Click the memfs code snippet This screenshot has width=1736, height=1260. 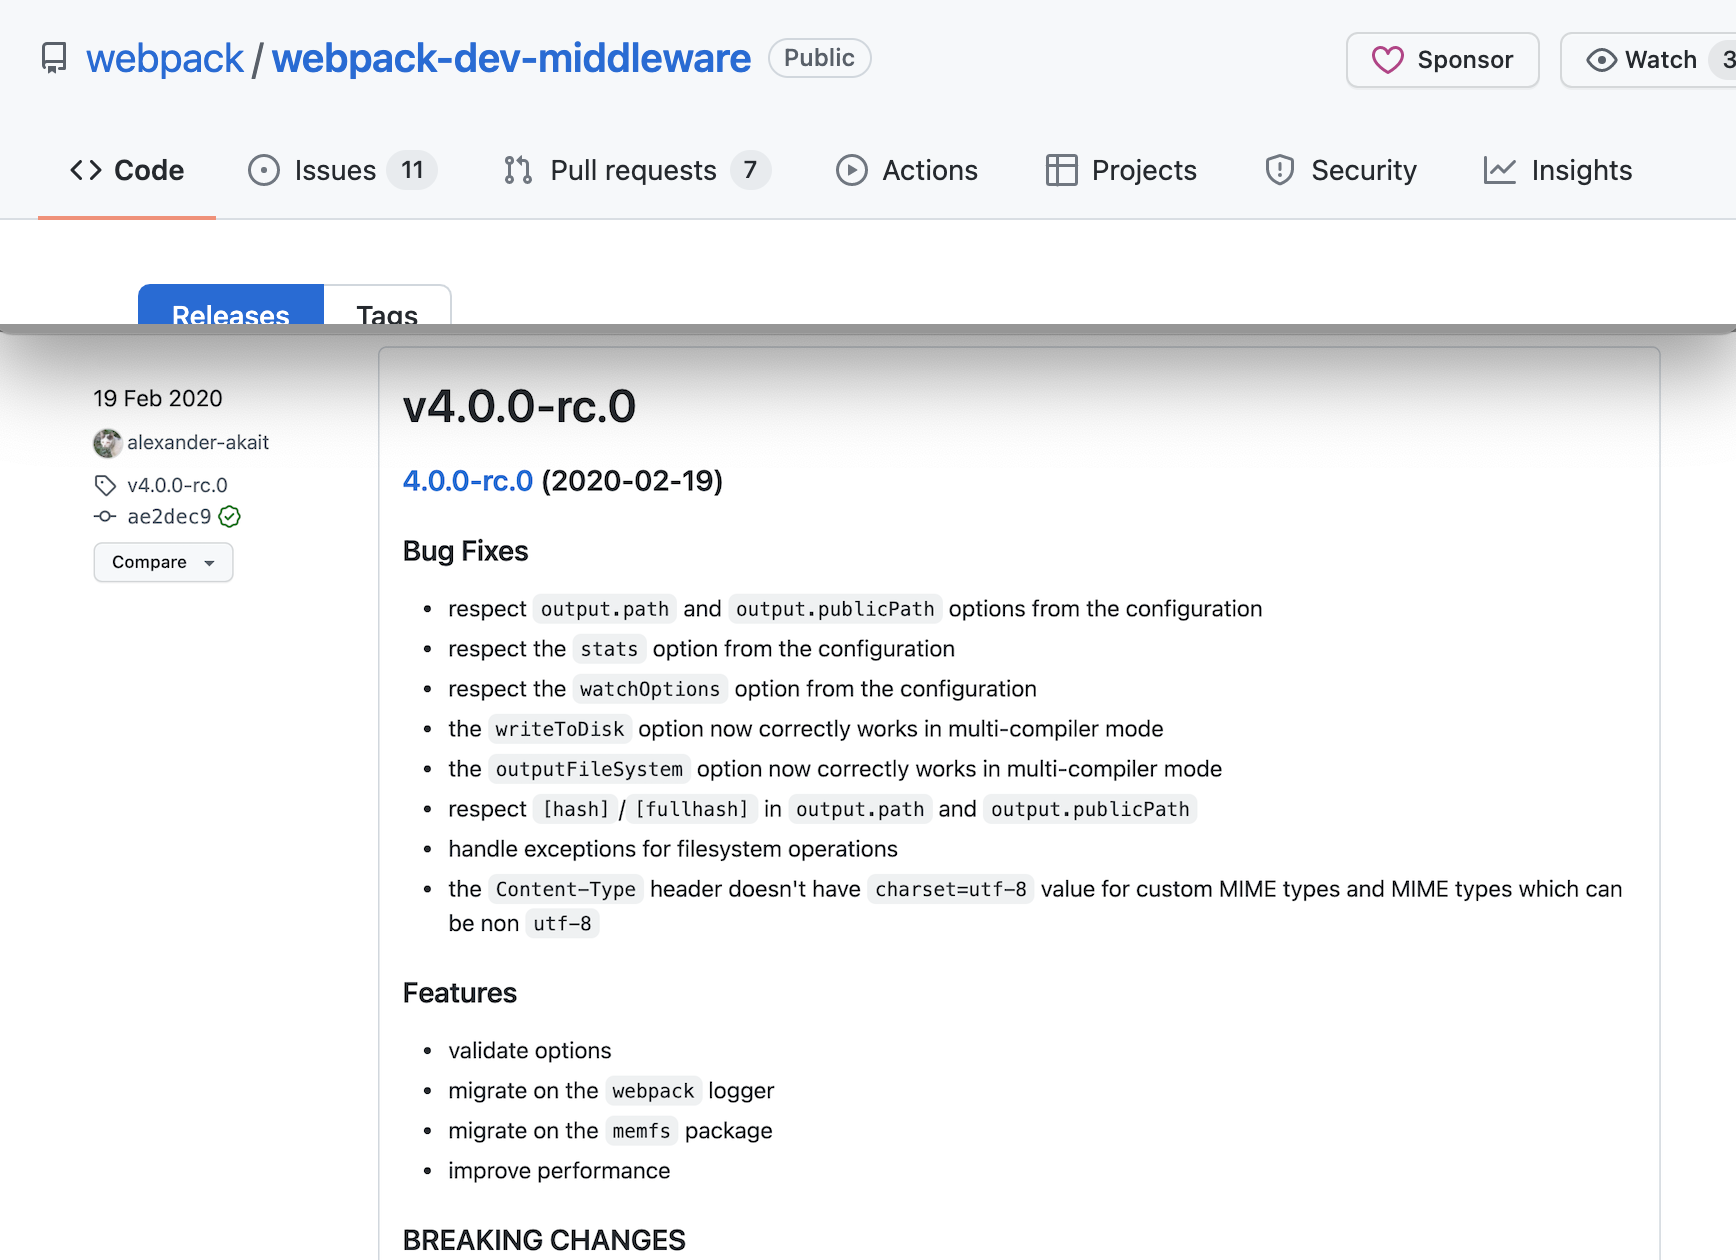(641, 1131)
